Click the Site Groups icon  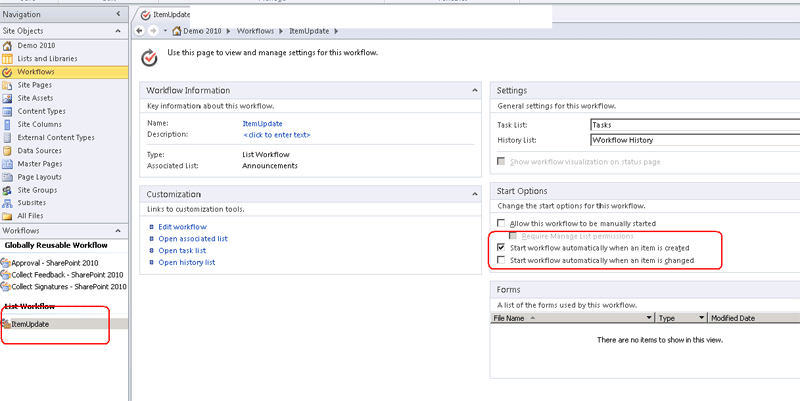coord(8,189)
